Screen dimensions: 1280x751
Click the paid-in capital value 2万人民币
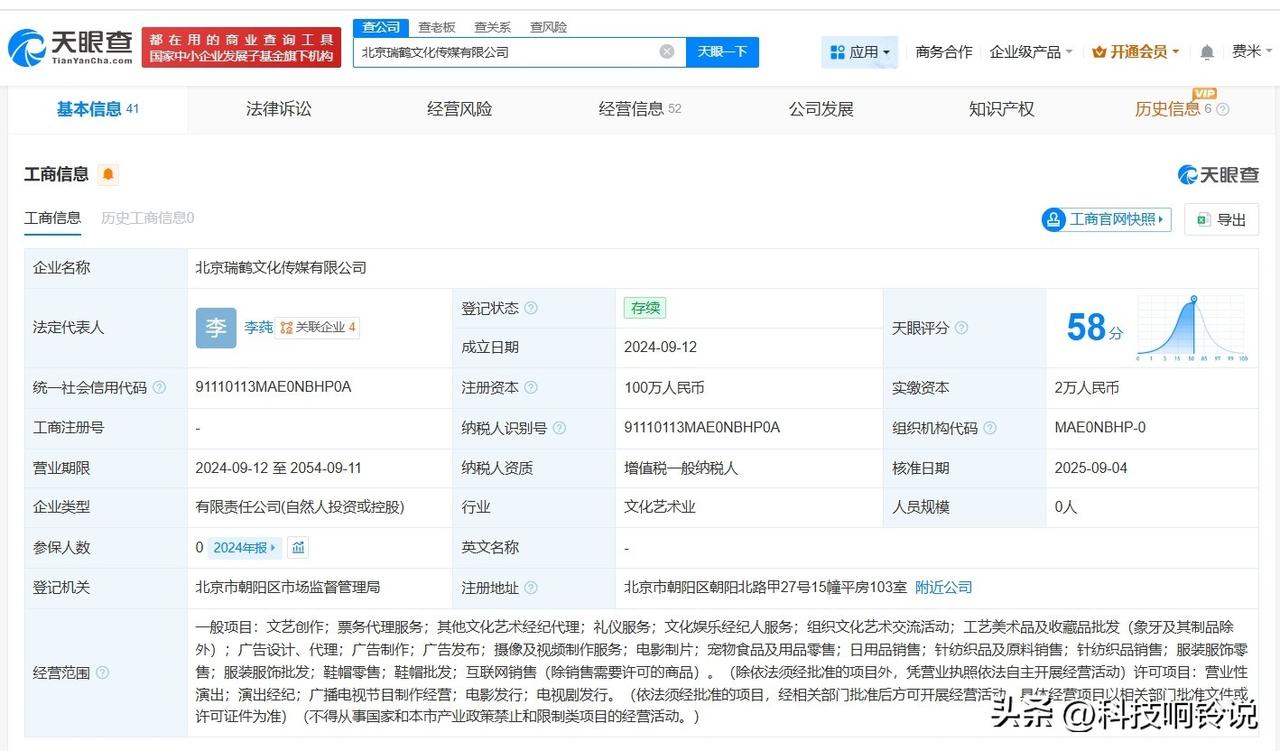[x=1087, y=387]
